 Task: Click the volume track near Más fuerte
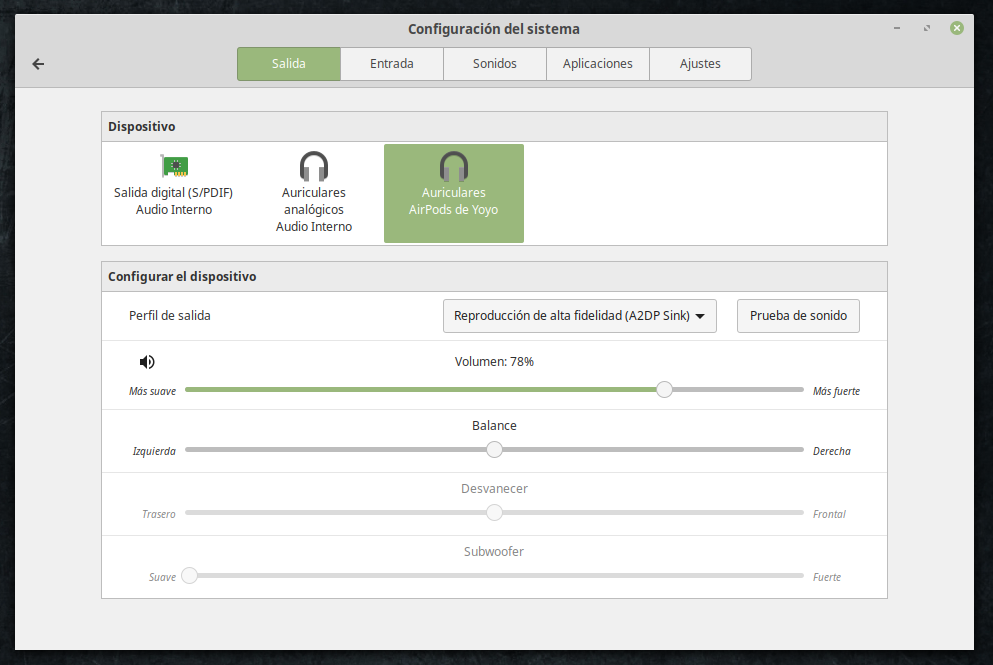(x=780, y=390)
